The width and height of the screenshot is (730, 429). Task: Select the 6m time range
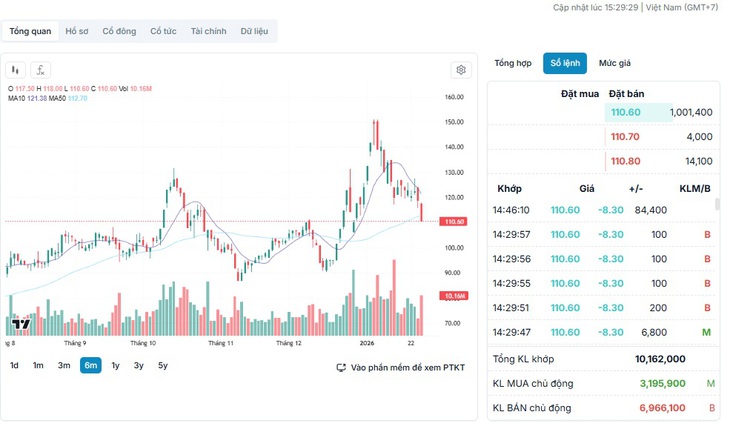tap(91, 366)
